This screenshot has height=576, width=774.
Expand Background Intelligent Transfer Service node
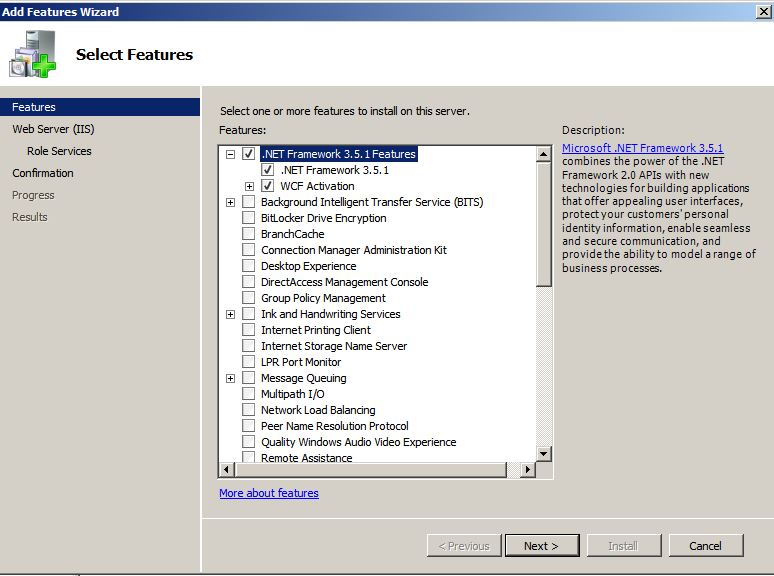230,202
